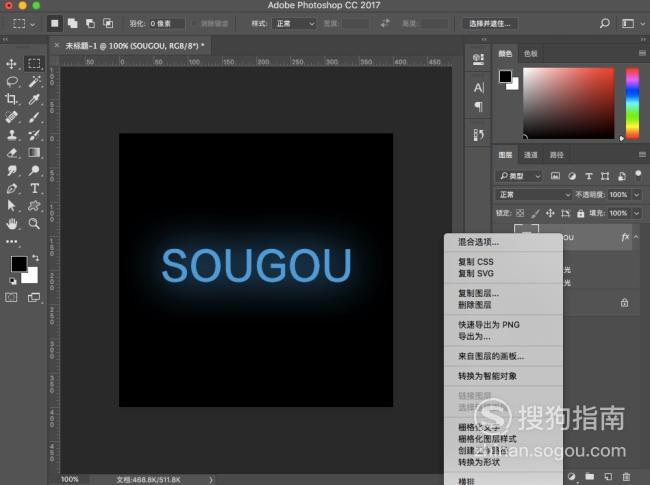Switch to the 路径 paths tab
650x485 pixels.
(x=556, y=155)
